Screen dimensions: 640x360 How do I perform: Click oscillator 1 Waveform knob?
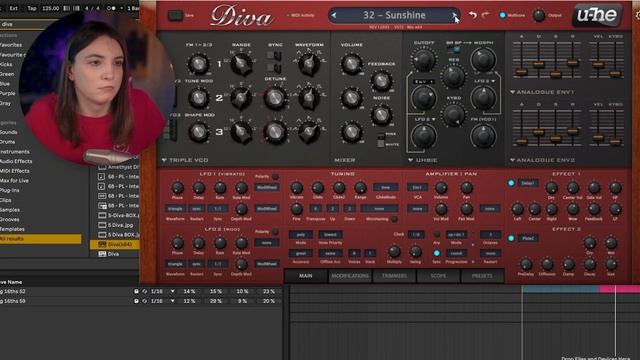[x=309, y=64]
